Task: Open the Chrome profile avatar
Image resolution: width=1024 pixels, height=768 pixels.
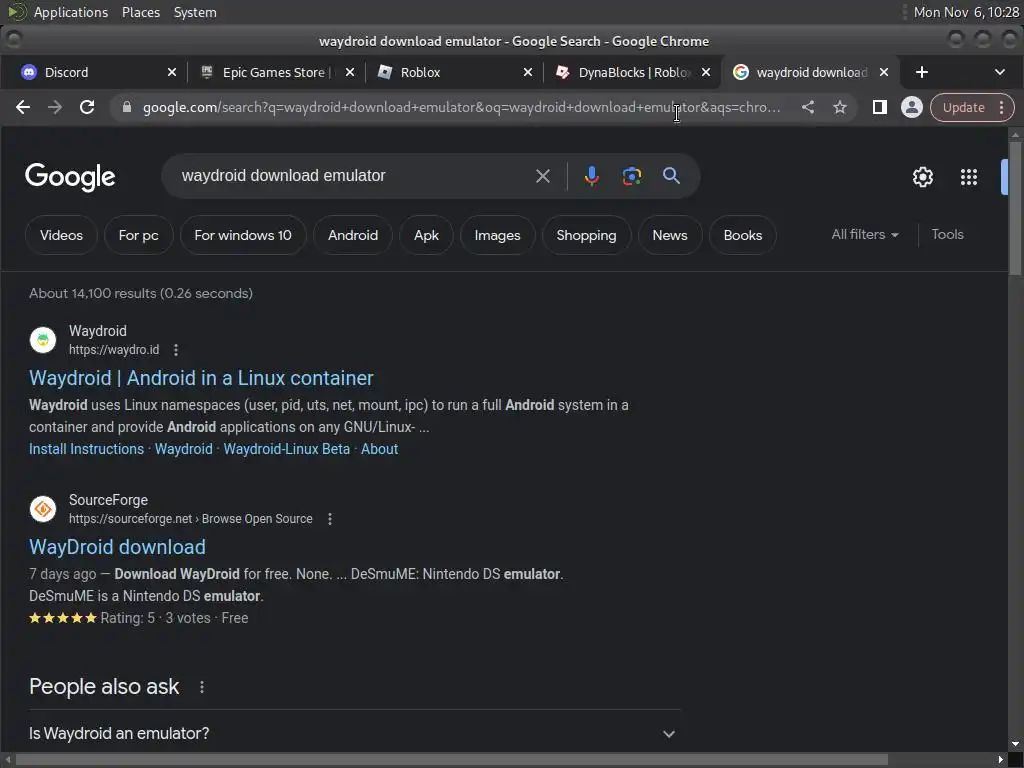Action: click(x=912, y=107)
